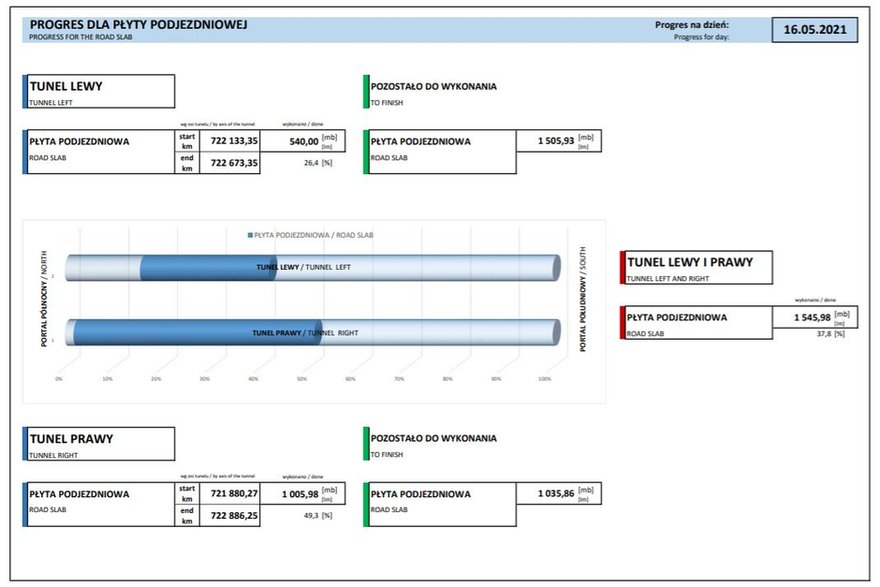880x587 pixels.
Task: Select the 1 005,98 done value cell
Action: tap(303, 493)
